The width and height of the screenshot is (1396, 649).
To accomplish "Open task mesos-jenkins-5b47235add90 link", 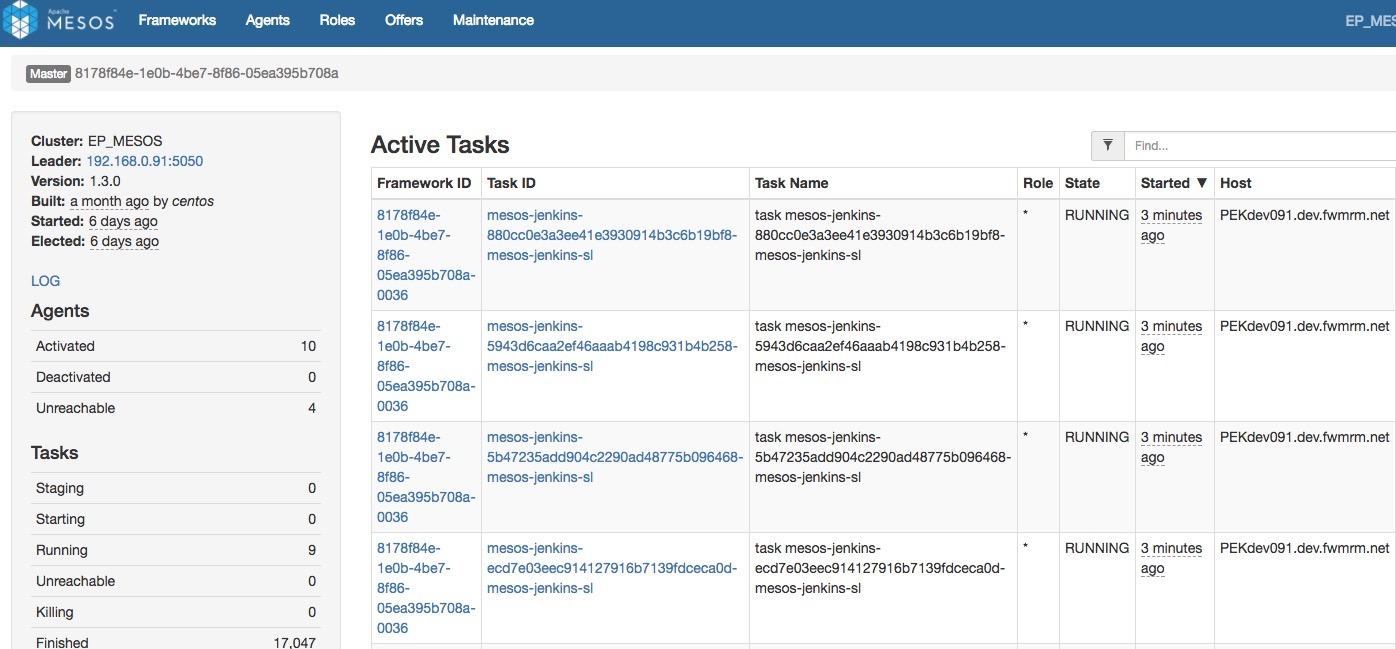I will [x=614, y=457].
